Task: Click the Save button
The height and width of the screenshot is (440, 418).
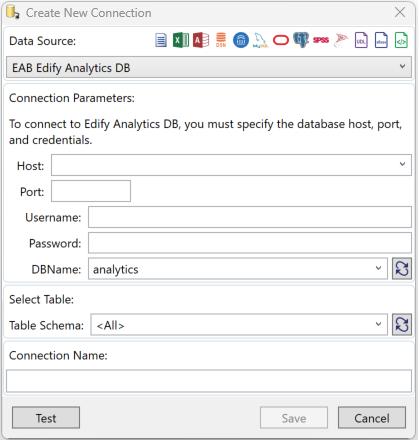Action: pos(294,418)
